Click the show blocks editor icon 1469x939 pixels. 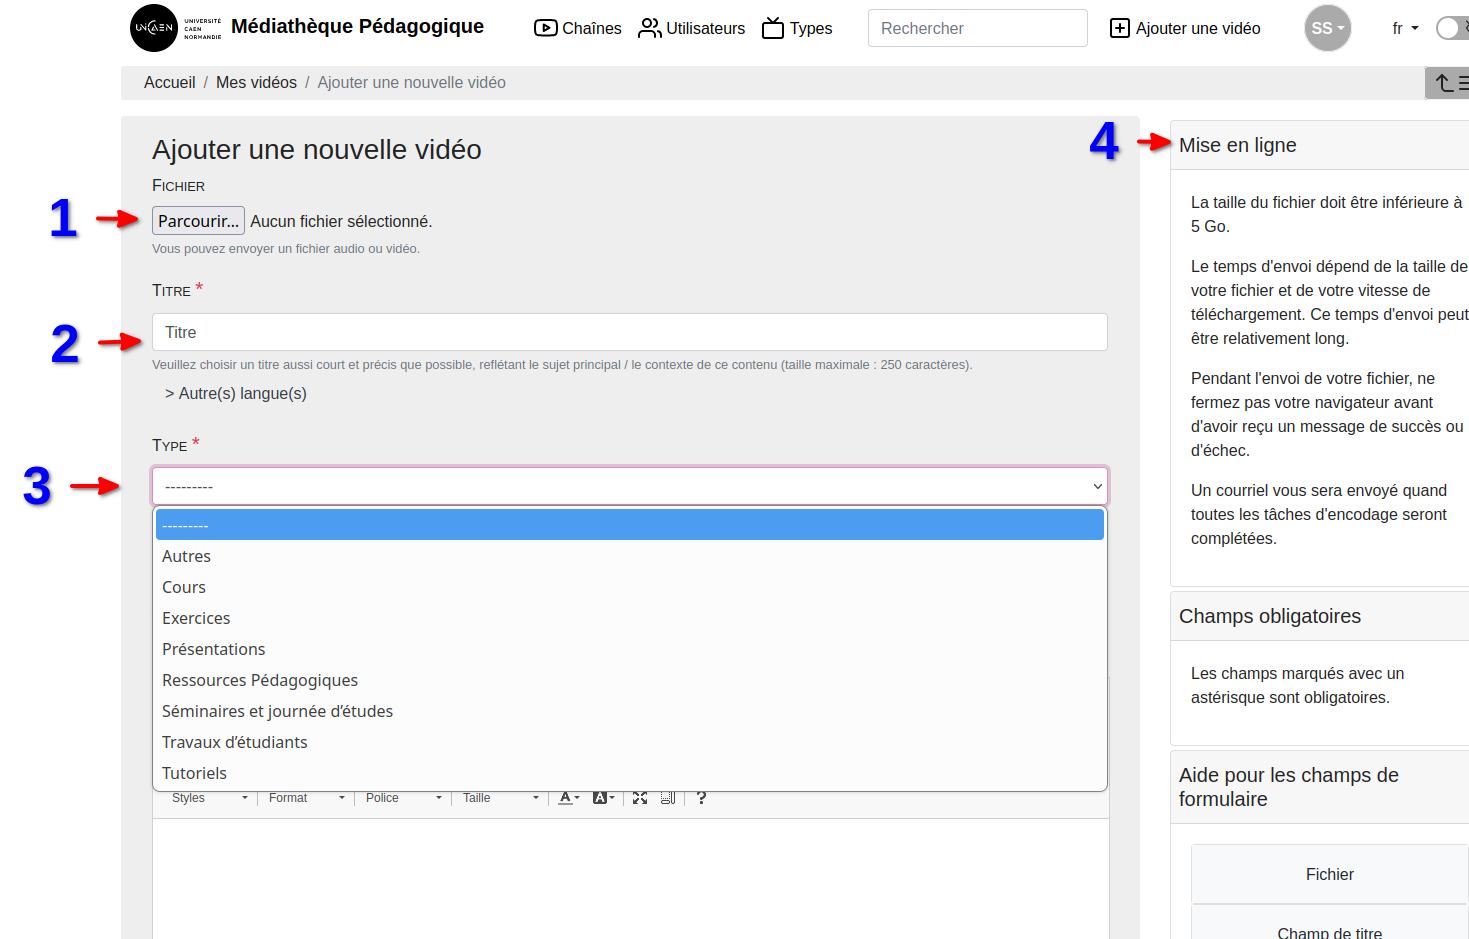[668, 798]
